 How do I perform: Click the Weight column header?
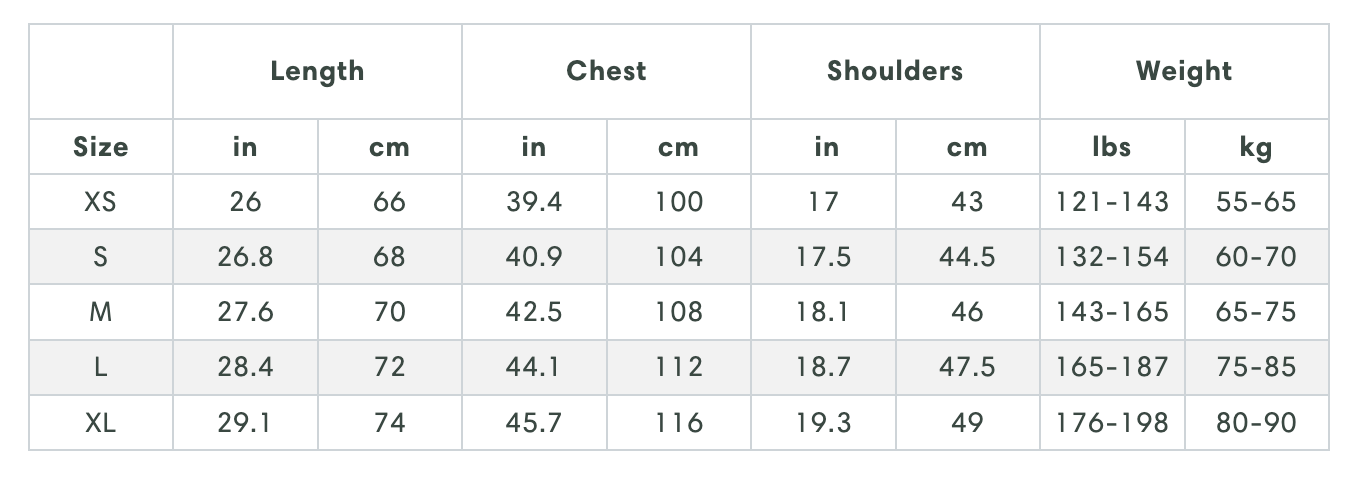1184,72
